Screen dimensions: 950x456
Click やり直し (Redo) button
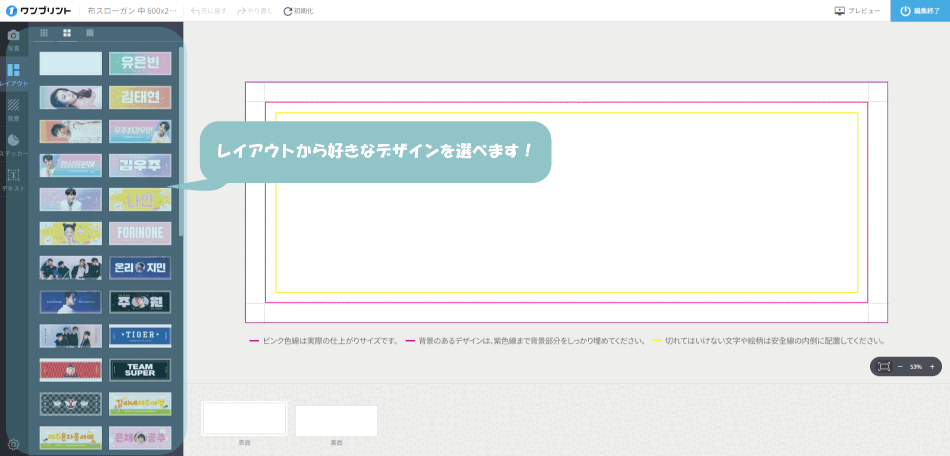click(x=254, y=11)
